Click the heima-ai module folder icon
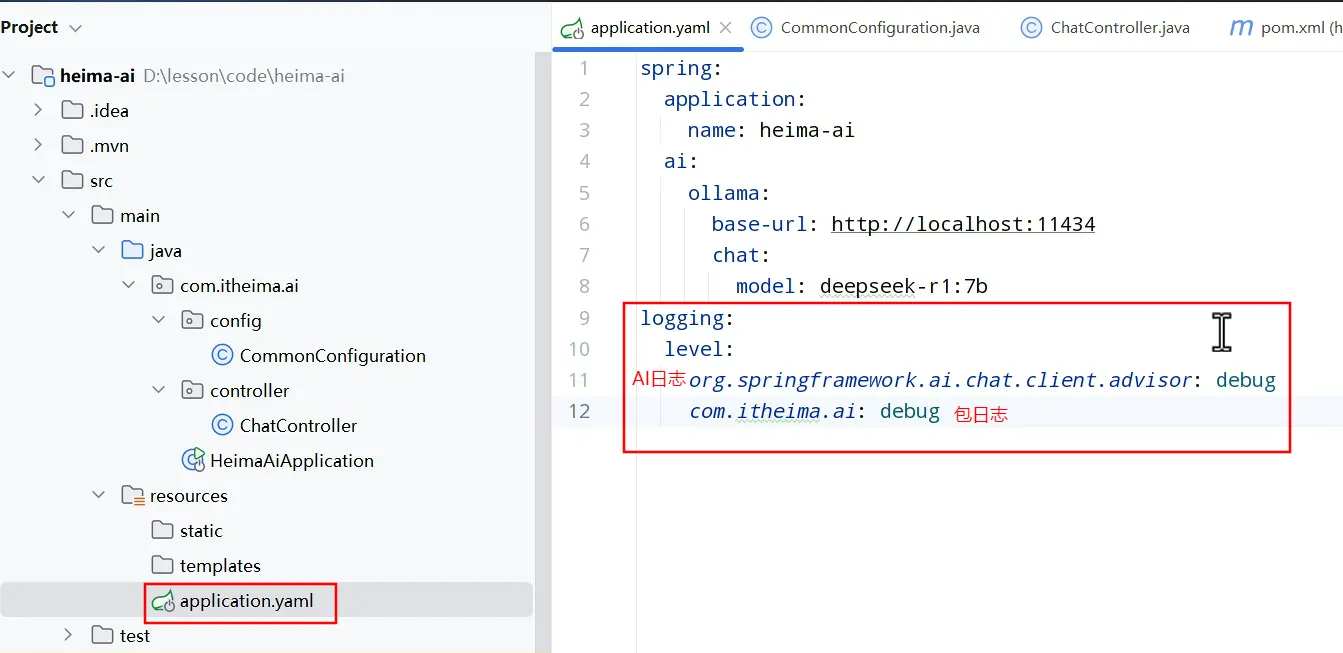The image size is (1343, 653). click(x=42, y=76)
